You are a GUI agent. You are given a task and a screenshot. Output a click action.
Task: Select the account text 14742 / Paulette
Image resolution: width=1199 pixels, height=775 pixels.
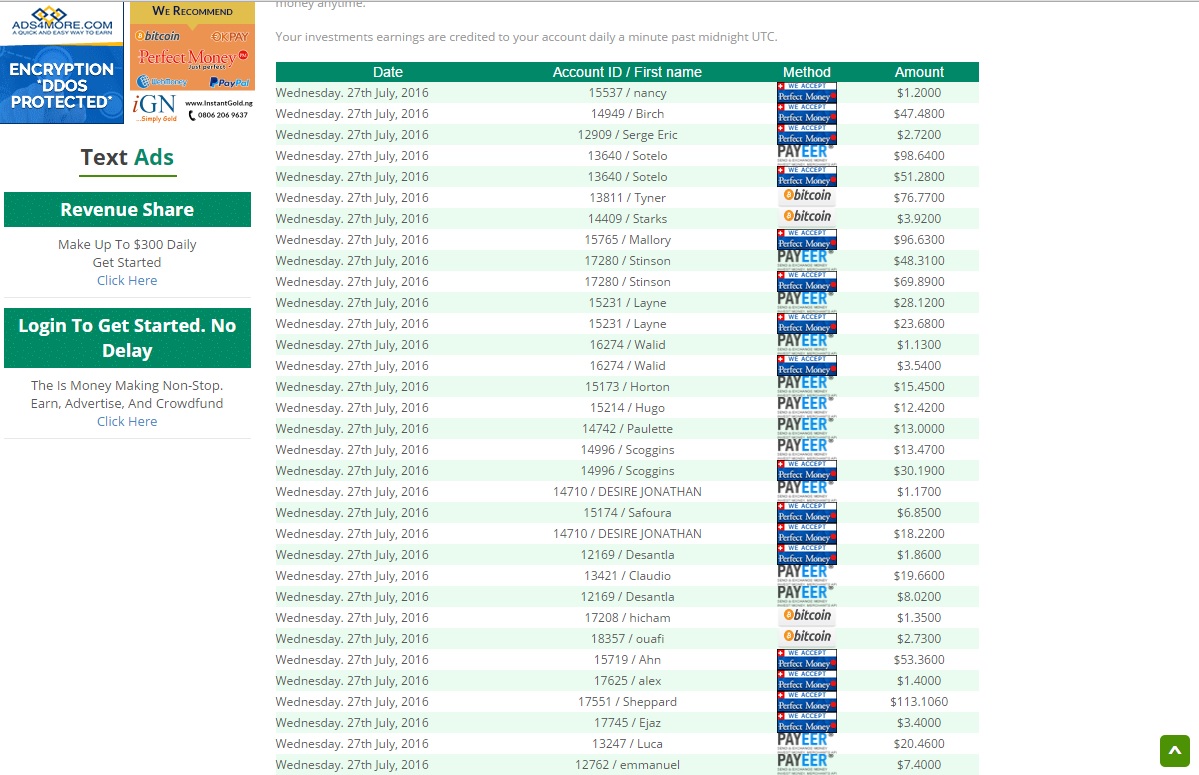click(x=627, y=429)
